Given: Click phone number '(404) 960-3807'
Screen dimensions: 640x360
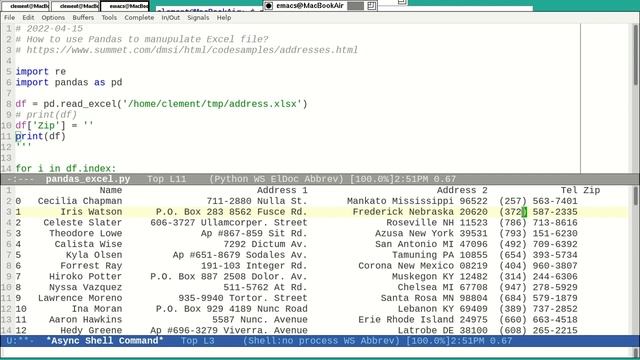Looking at the screenshot, I should click(538, 266).
